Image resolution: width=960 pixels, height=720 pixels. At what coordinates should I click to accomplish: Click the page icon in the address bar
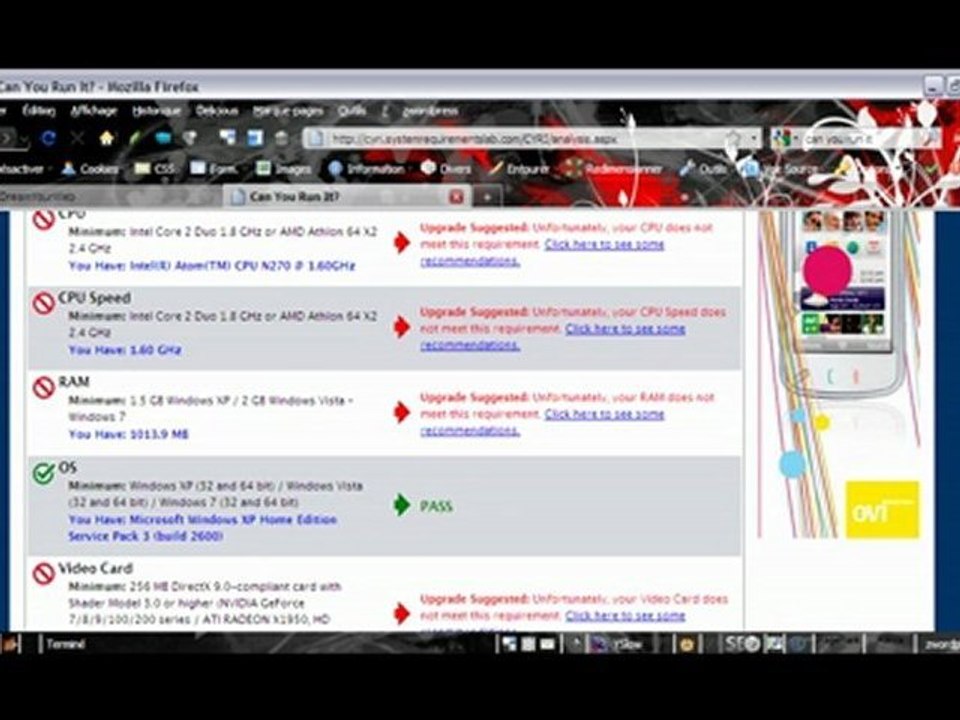316,139
